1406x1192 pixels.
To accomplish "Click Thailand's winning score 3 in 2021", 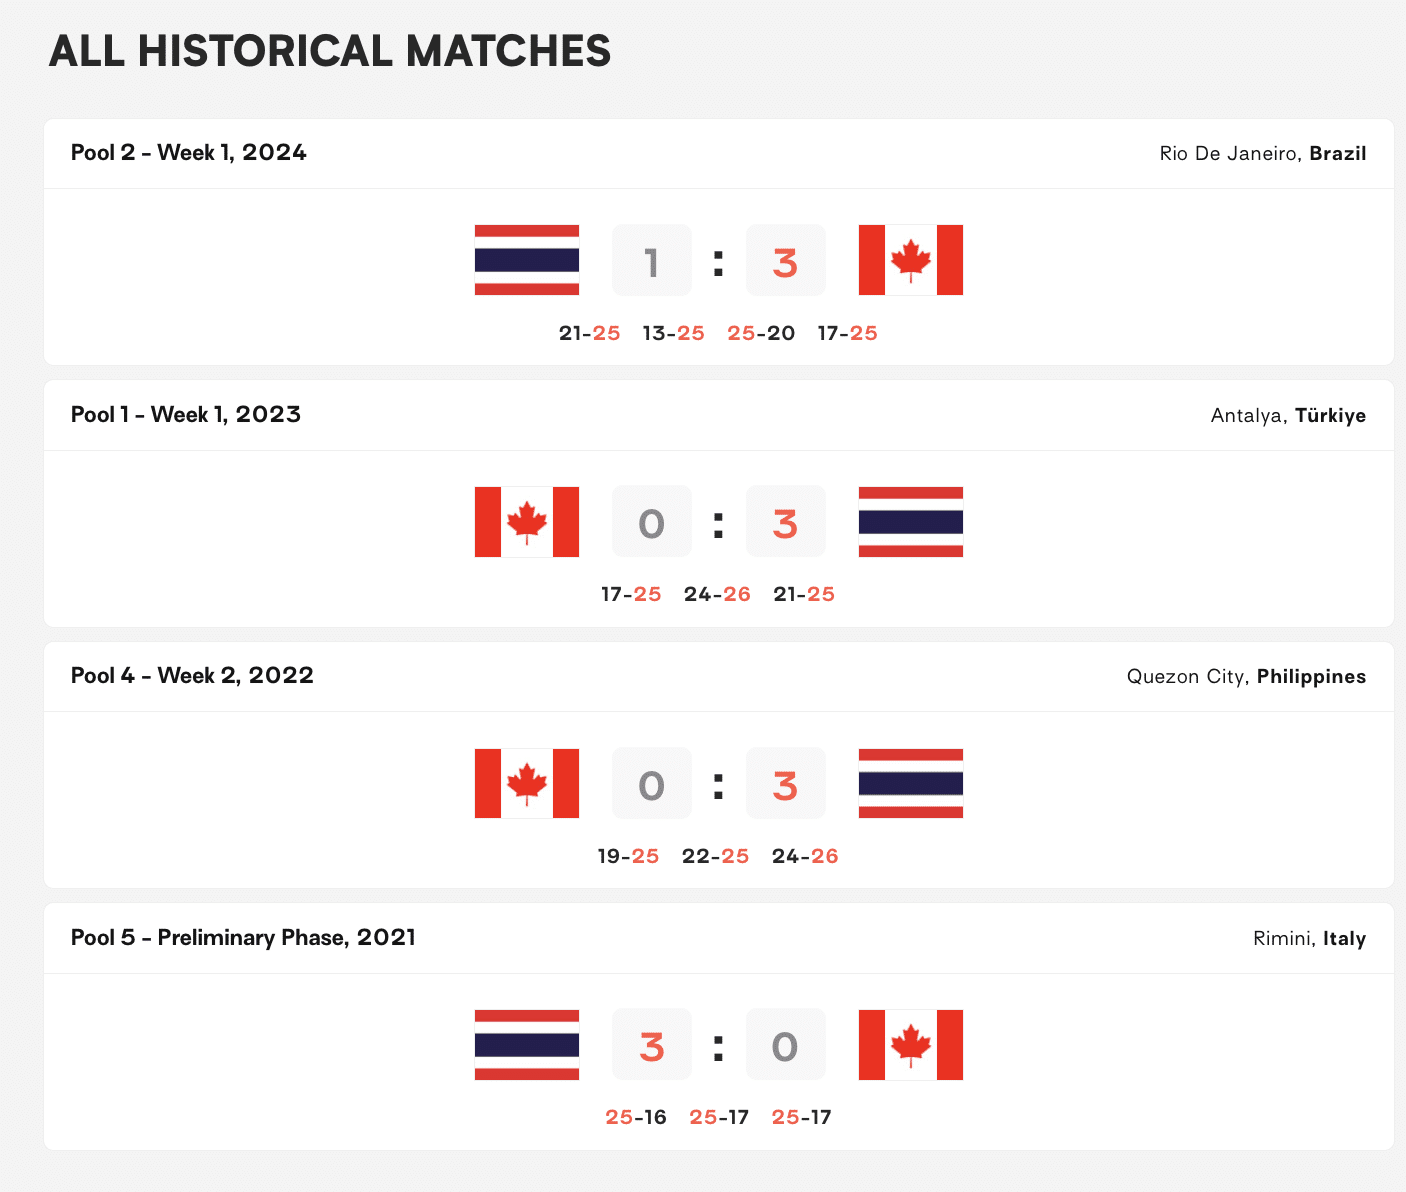I will (652, 1047).
